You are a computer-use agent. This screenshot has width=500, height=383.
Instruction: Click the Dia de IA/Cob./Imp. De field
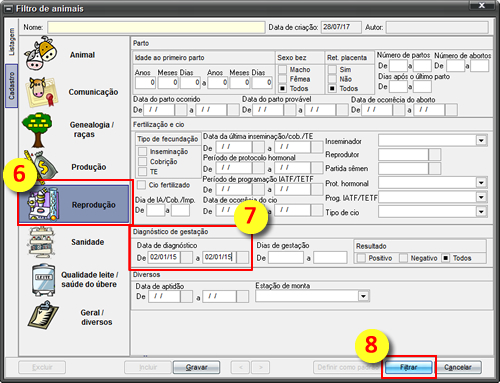point(156,210)
